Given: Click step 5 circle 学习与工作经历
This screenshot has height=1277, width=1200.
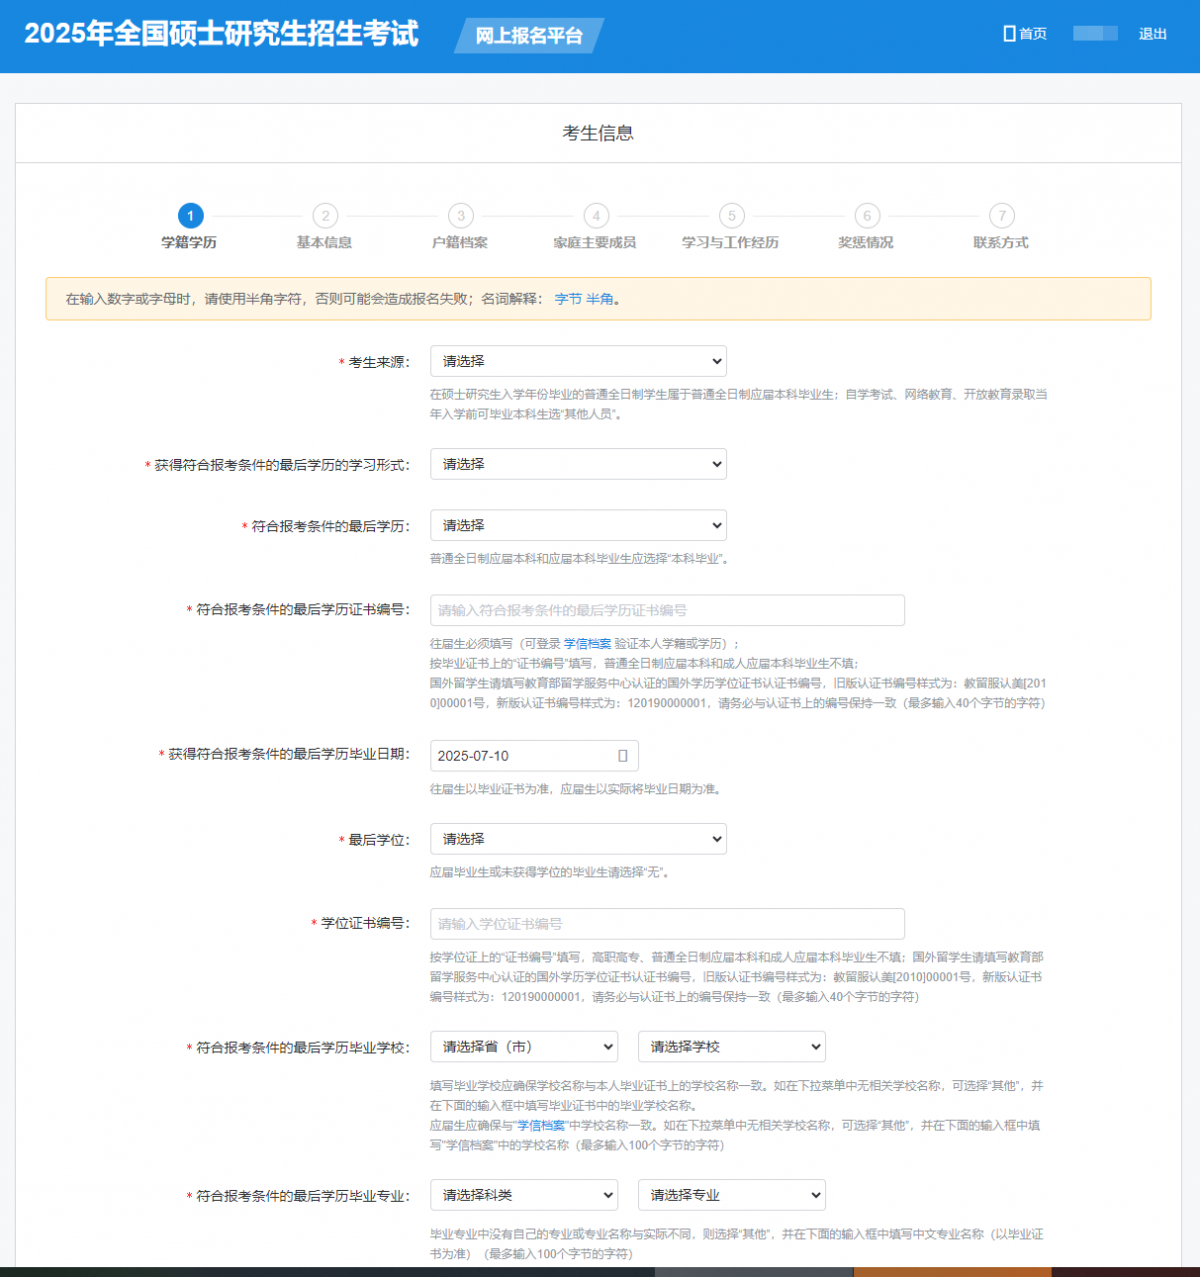Looking at the screenshot, I should click(x=731, y=216).
